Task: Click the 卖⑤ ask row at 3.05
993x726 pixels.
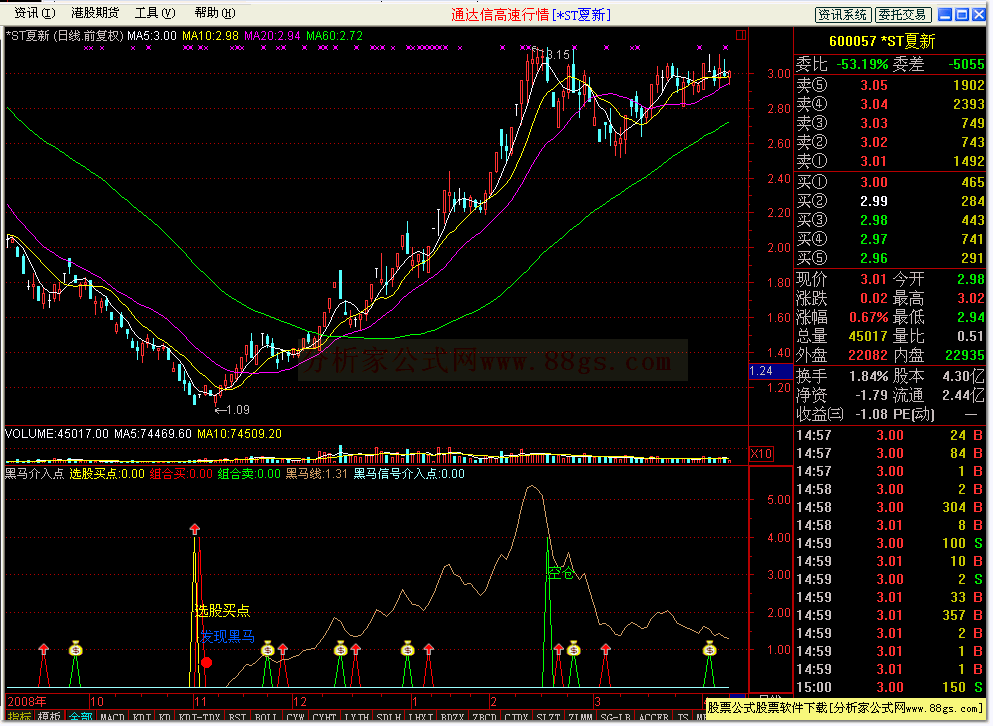Action: point(890,85)
